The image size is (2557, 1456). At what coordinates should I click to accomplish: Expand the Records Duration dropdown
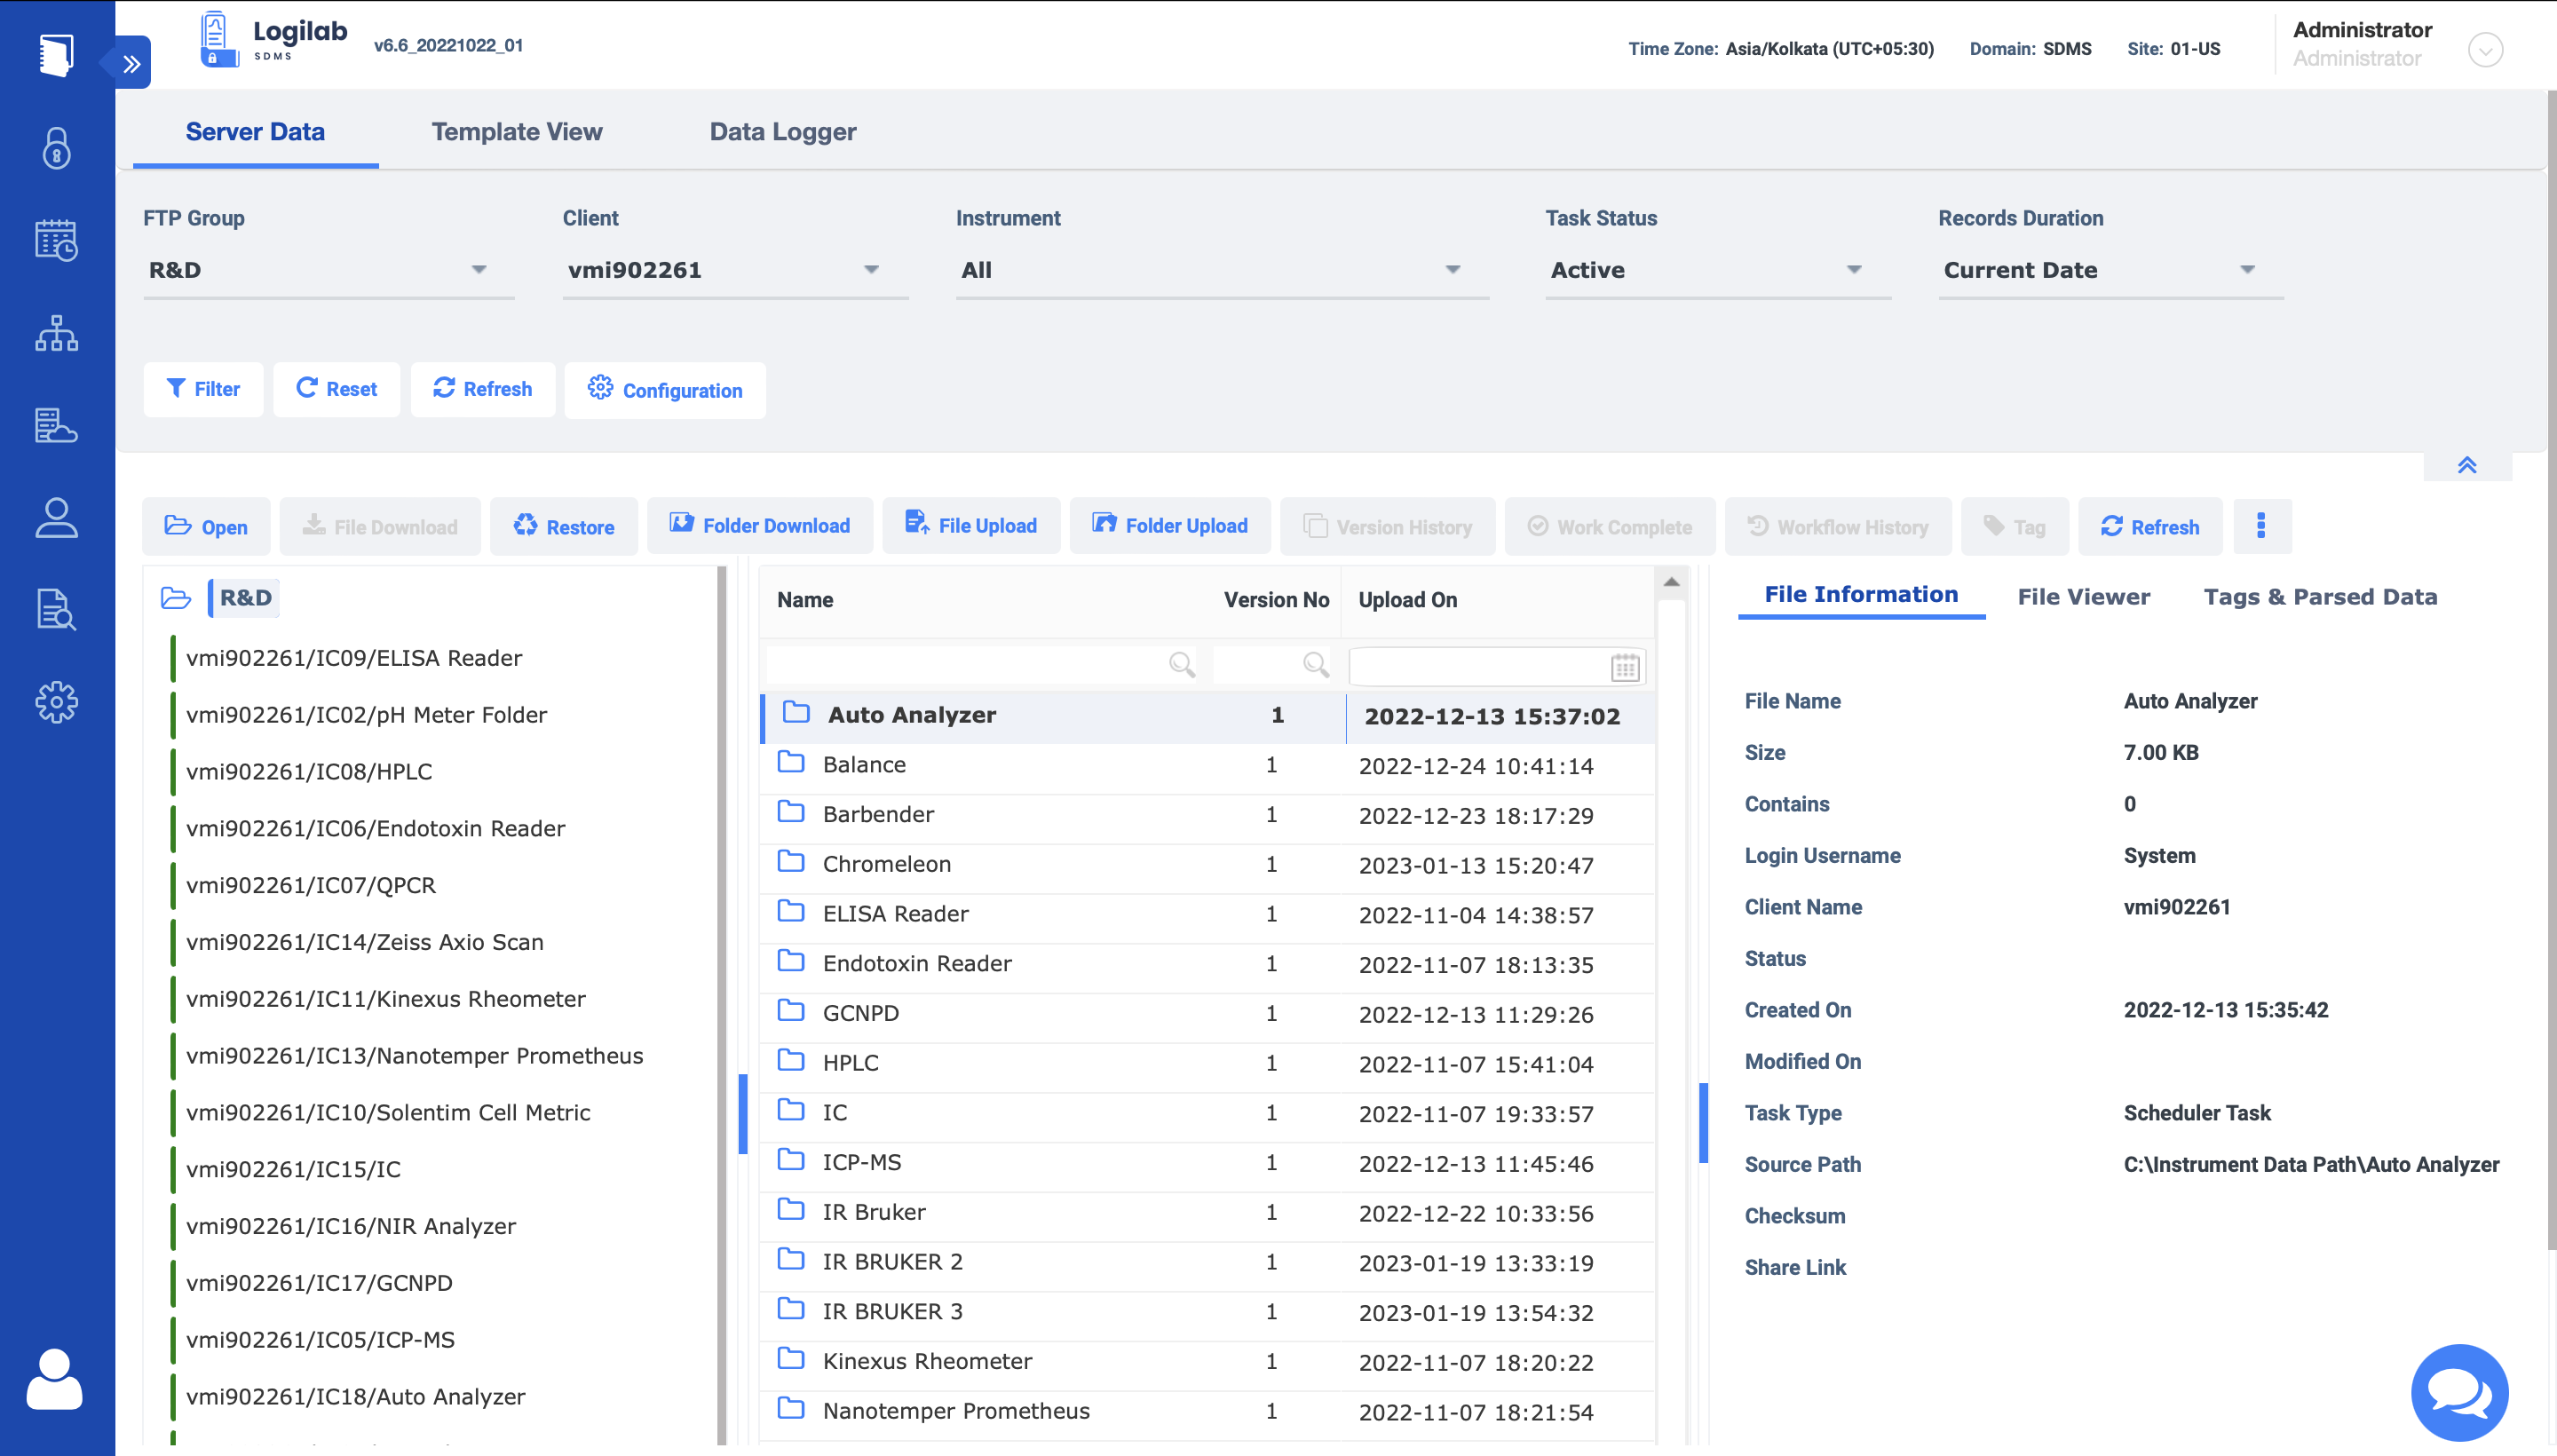2247,270
